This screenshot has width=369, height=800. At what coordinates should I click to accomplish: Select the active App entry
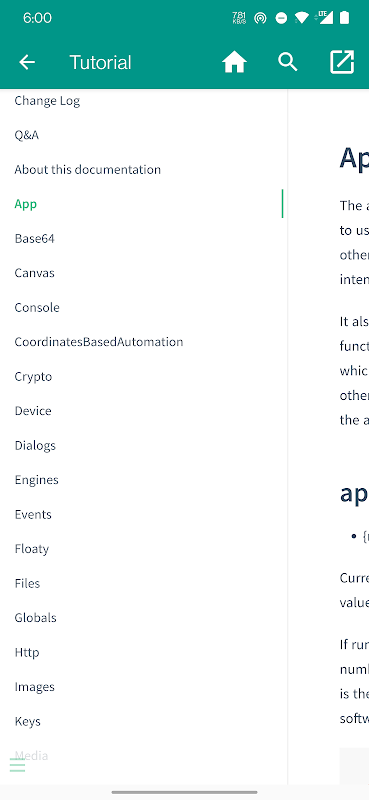(x=26, y=204)
